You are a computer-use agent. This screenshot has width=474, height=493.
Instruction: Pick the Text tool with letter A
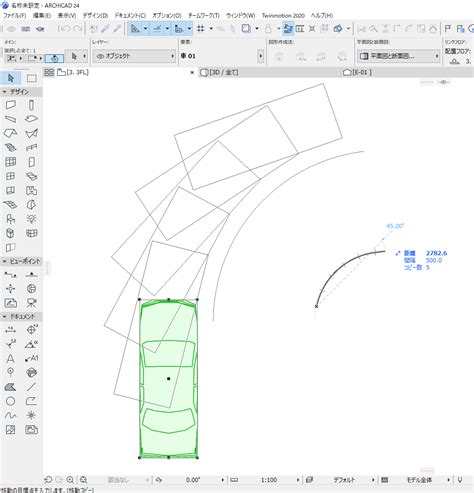[x=11, y=359]
